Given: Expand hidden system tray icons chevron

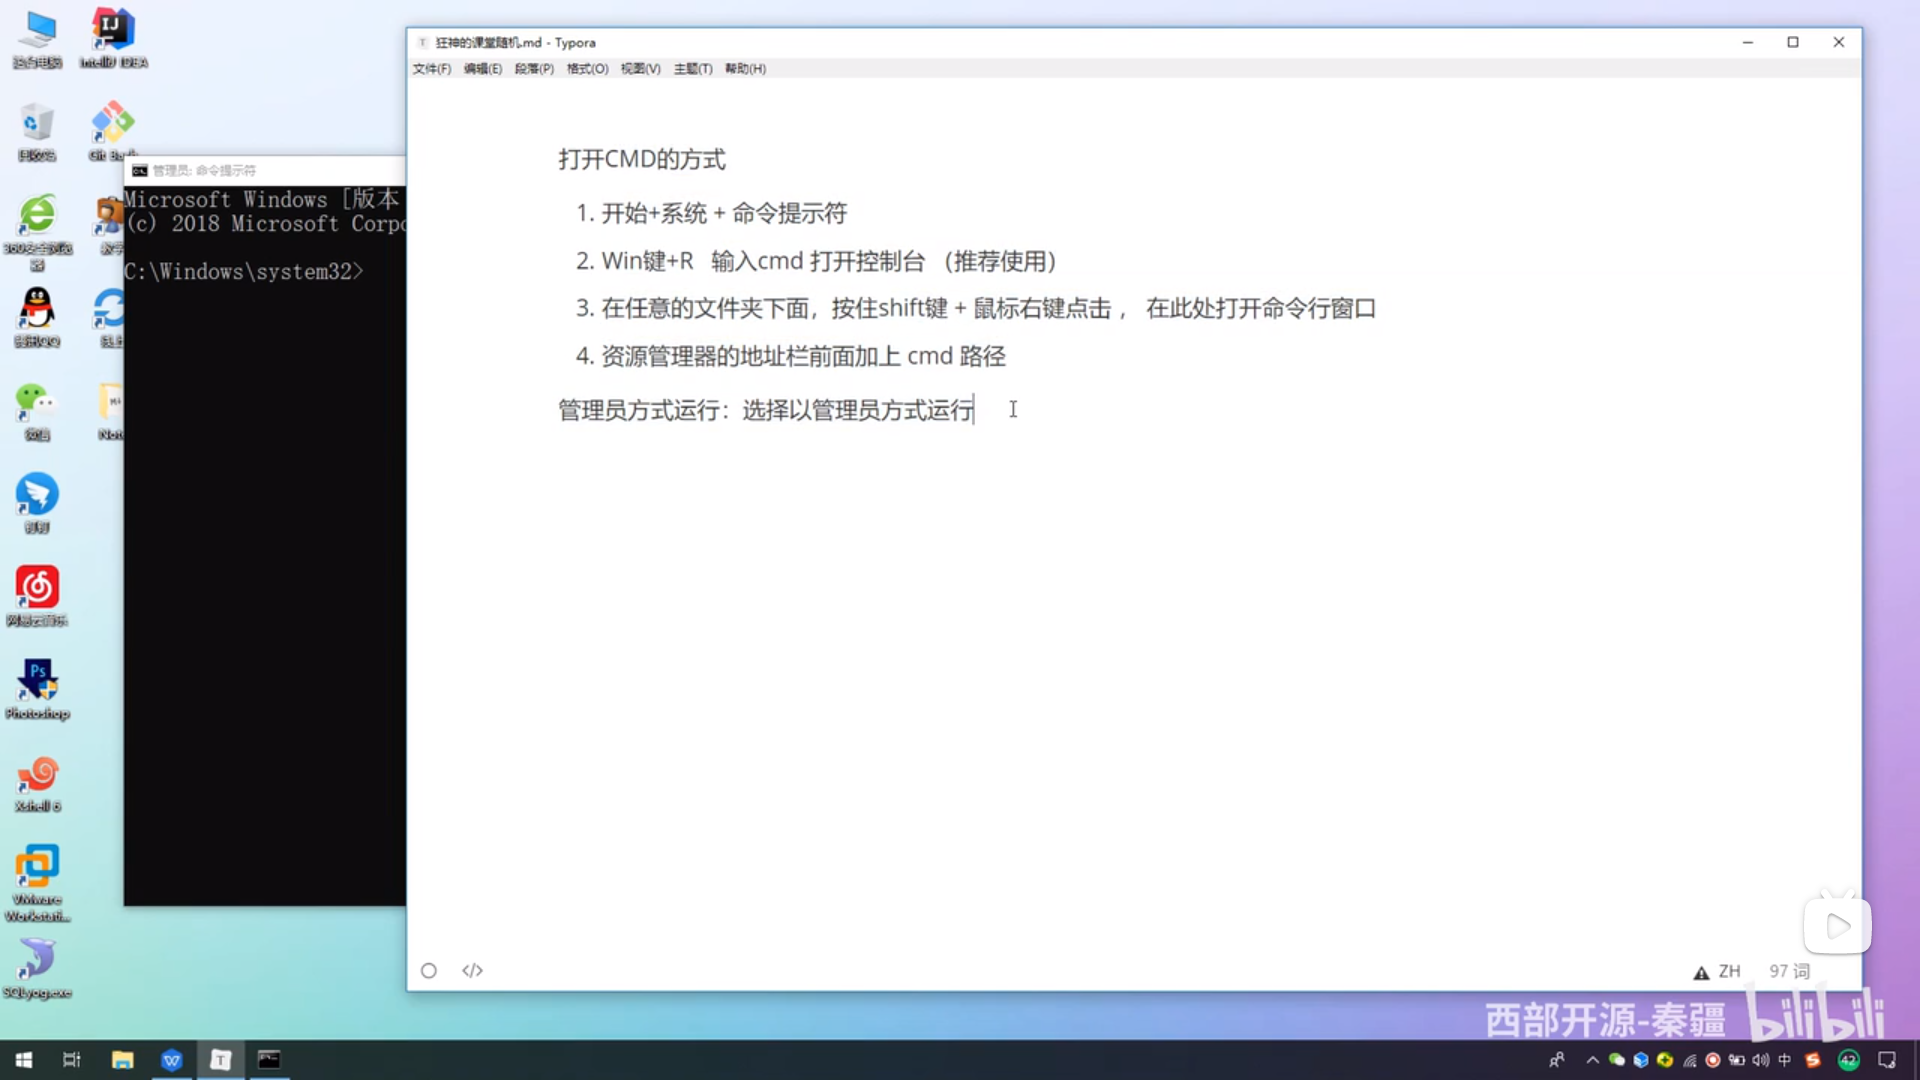Looking at the screenshot, I should click(1592, 1060).
